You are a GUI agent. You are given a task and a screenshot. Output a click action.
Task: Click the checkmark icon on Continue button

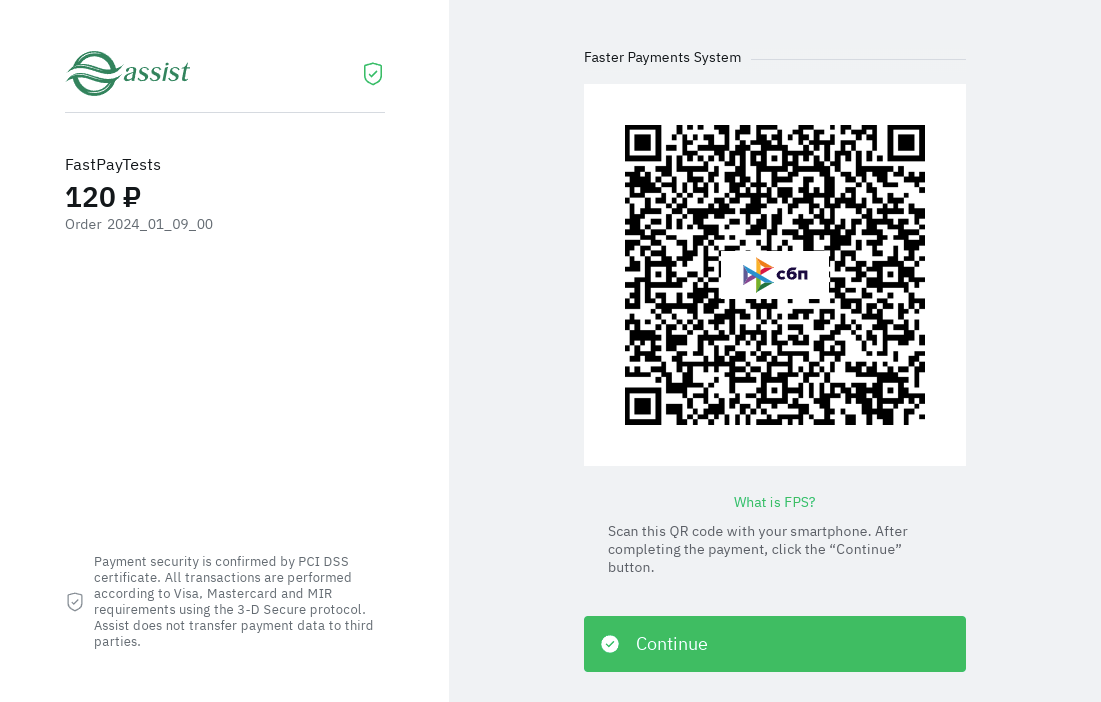point(610,644)
